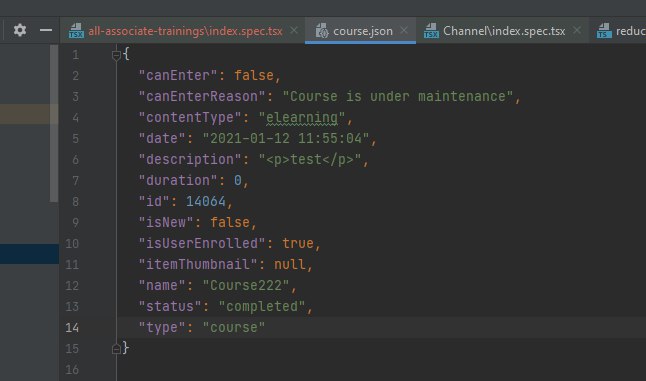This screenshot has height=381, width=646.
Task: Click line number 16 in the gutter
Action: pyautogui.click(x=72, y=369)
